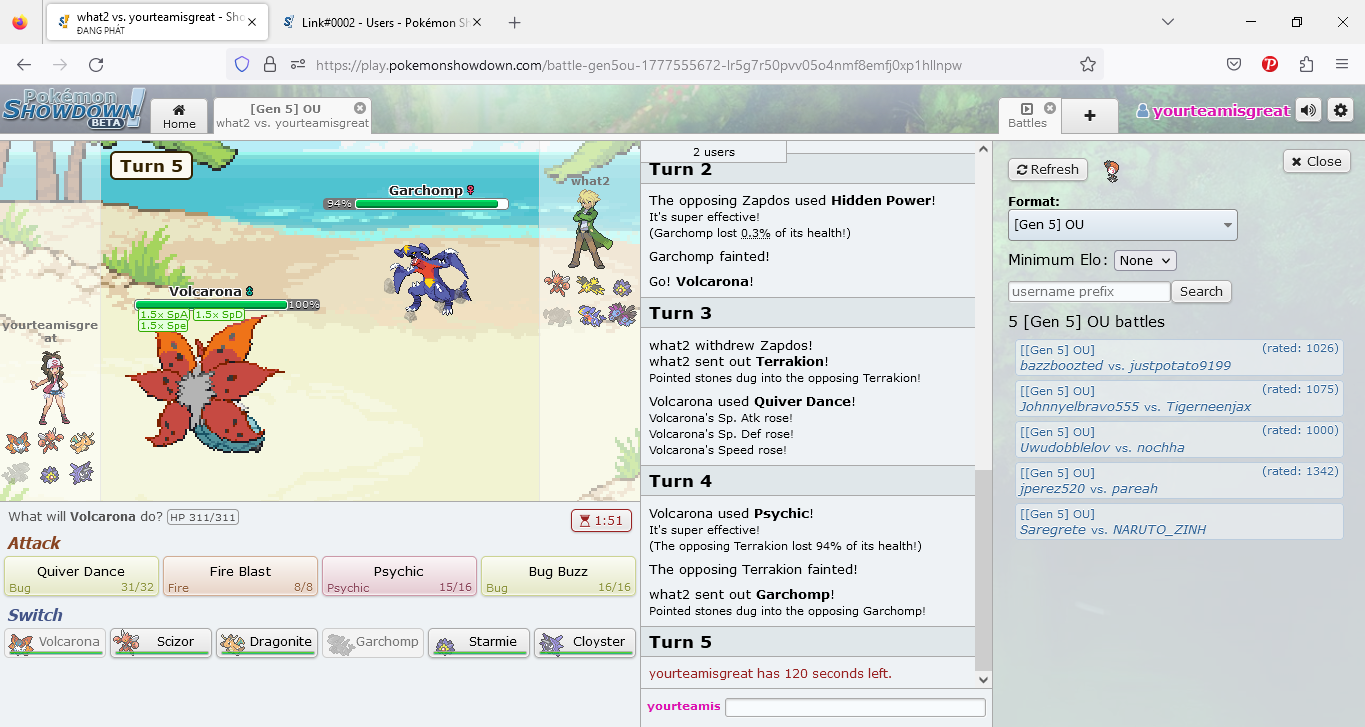The width and height of the screenshot is (1365, 727).
Task: Switch to Cloyster
Action: click(x=585, y=642)
